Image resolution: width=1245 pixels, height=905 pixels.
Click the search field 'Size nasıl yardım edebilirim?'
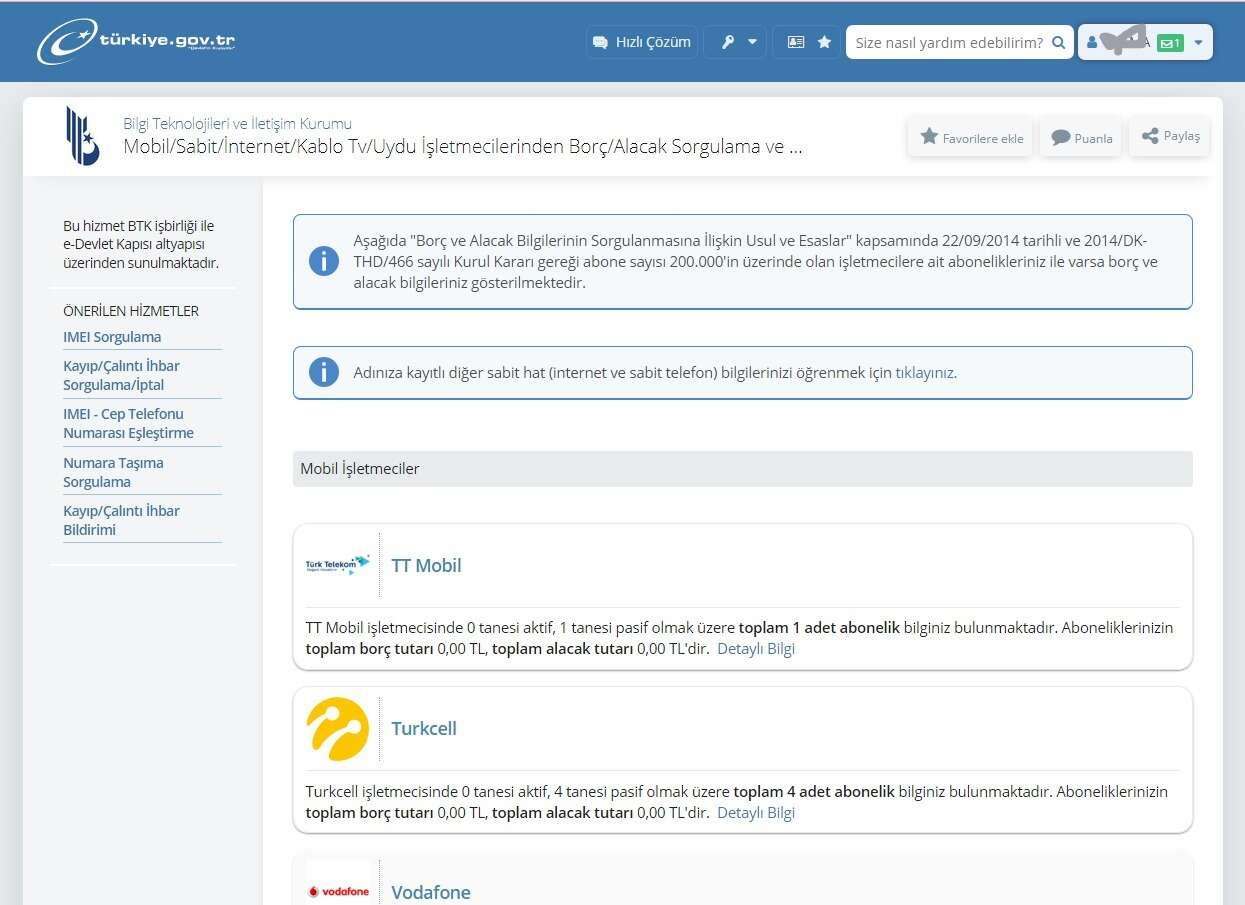coord(948,42)
